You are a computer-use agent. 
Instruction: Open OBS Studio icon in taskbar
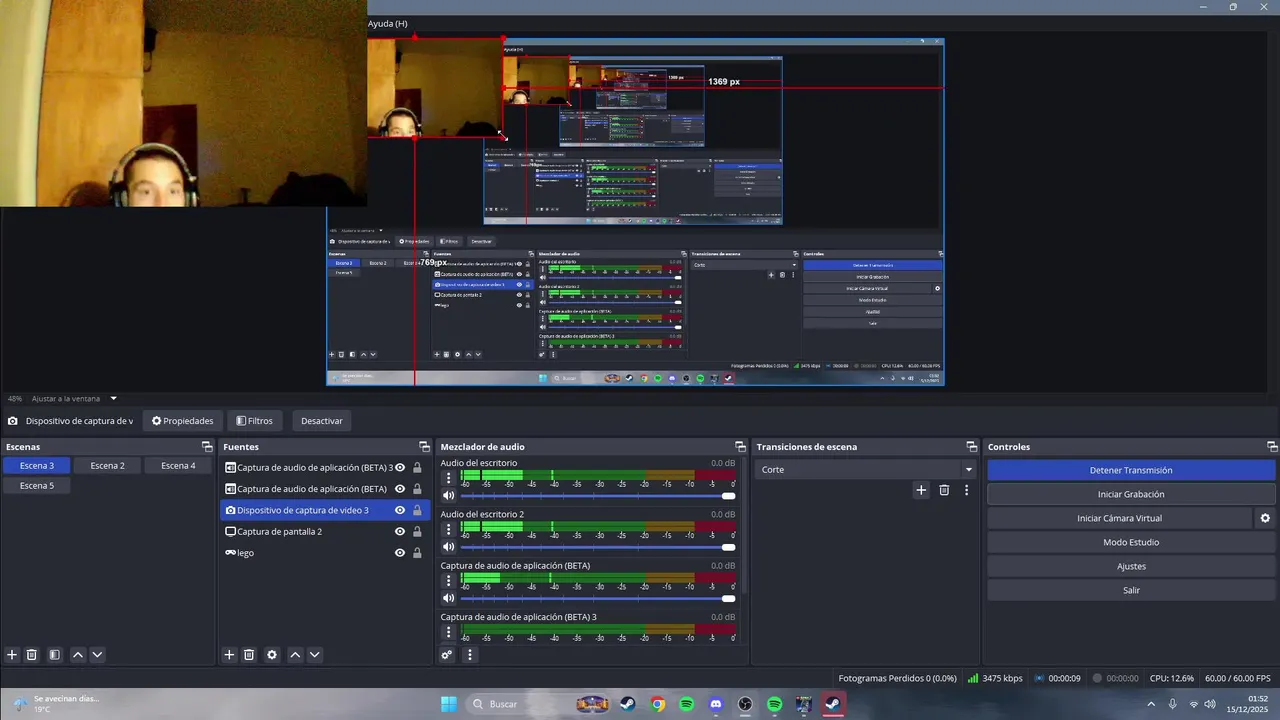click(x=745, y=704)
